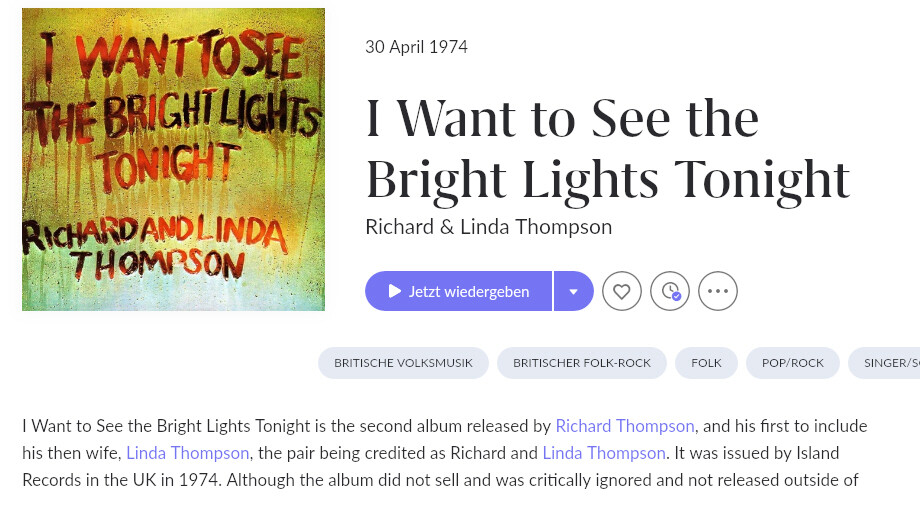Open the three-dots more options menu

[717, 291]
